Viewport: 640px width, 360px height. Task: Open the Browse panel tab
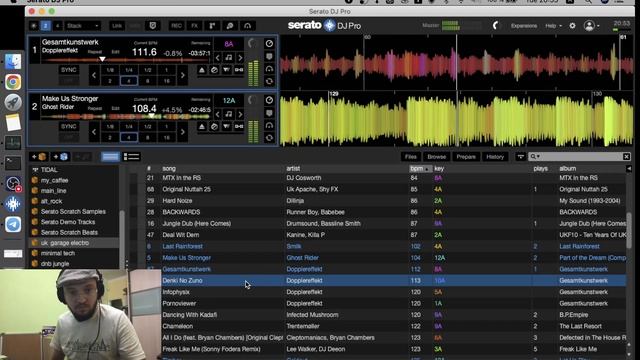pos(436,157)
